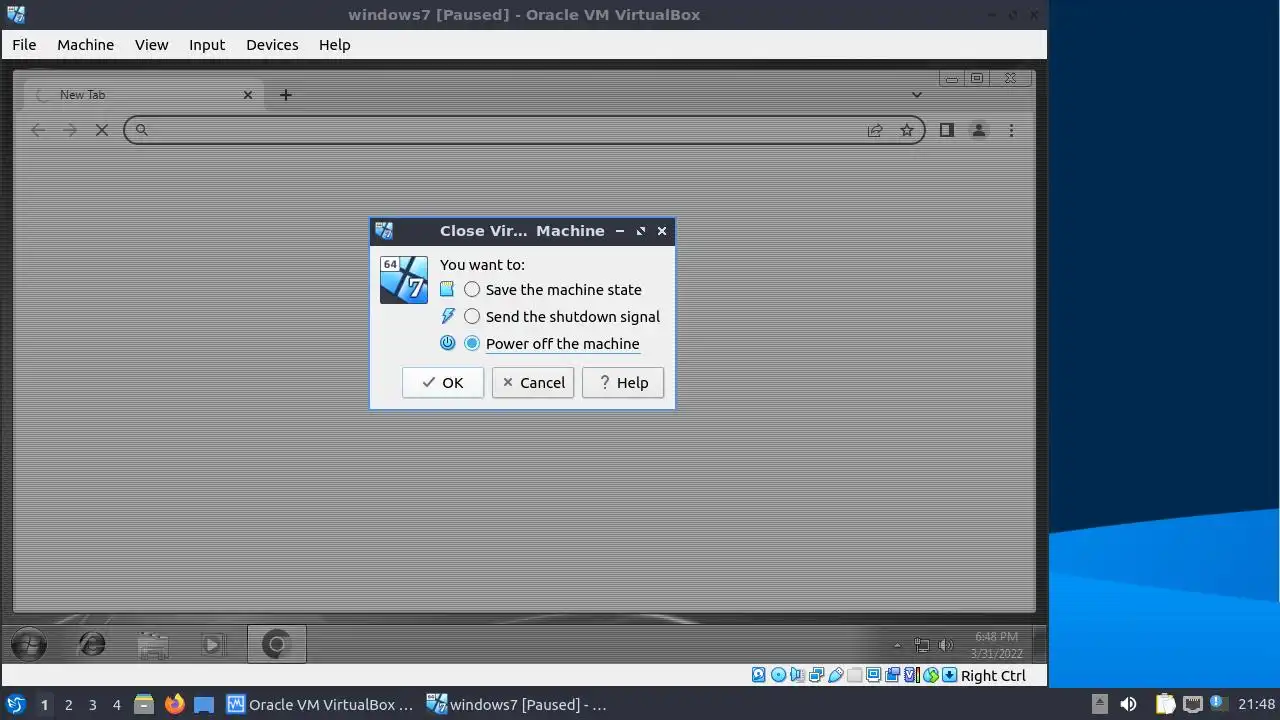The image size is (1280, 720).
Task: Click guest Chrome share page icon
Action: point(875,130)
